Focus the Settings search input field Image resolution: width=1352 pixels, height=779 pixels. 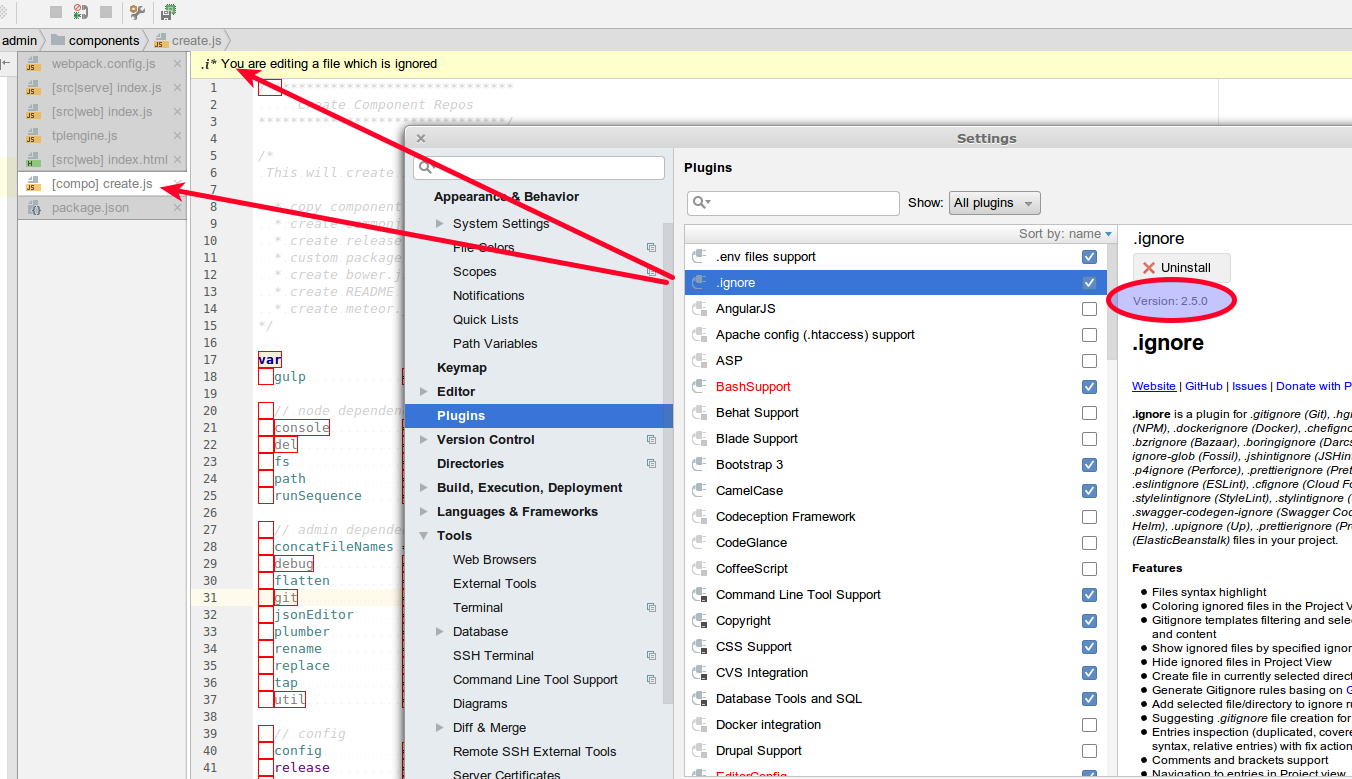pos(539,168)
